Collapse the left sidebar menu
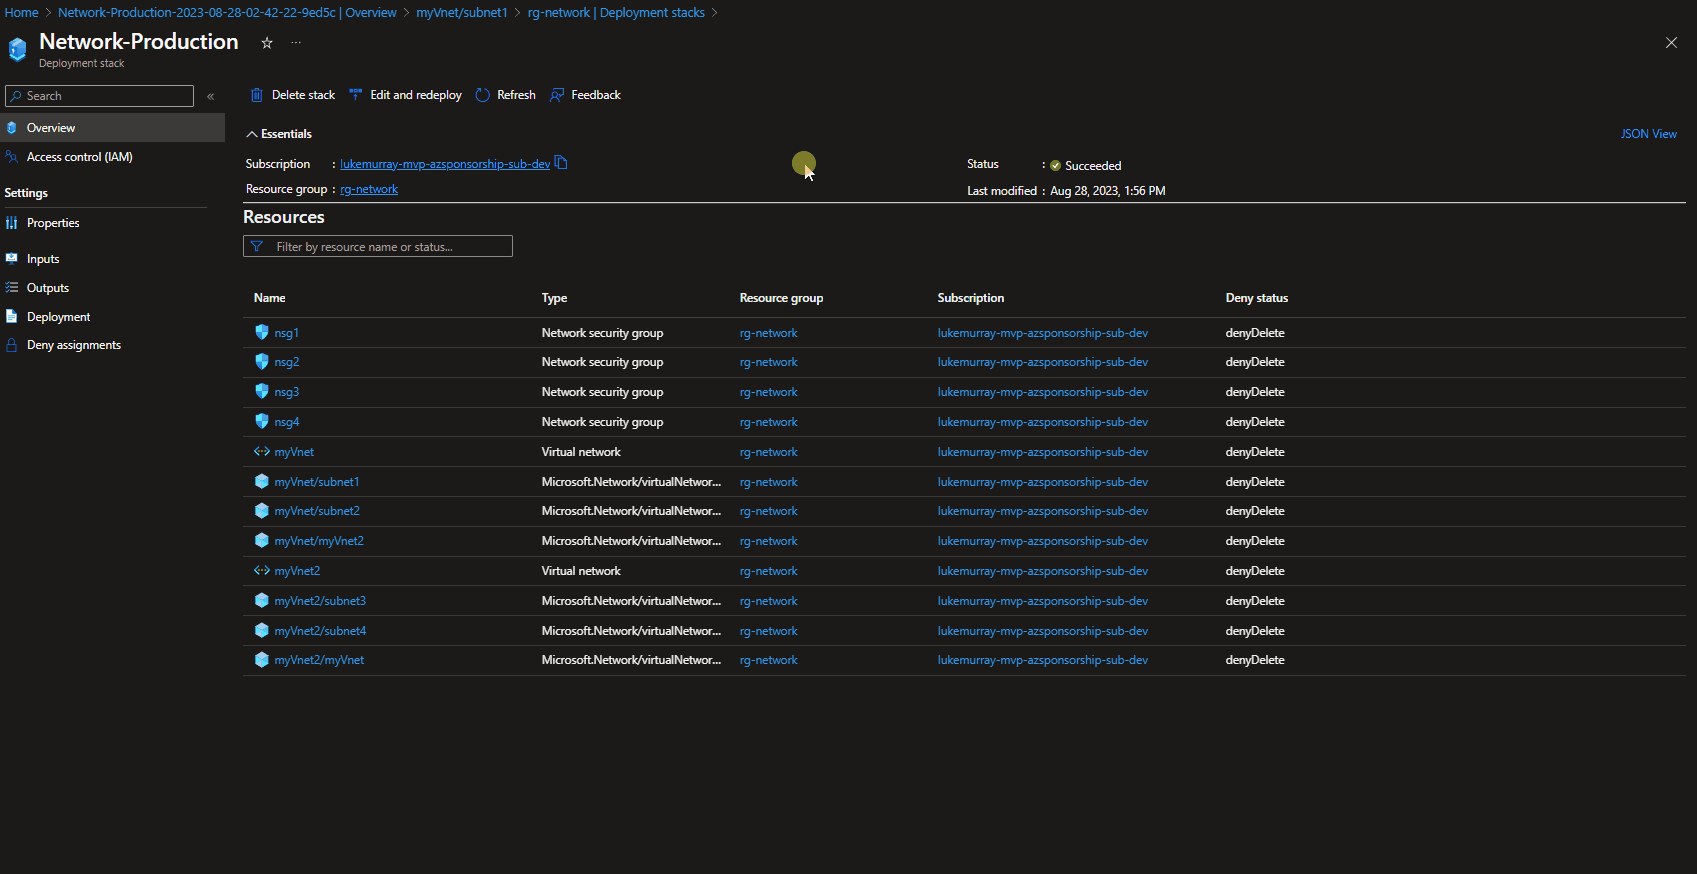The height and width of the screenshot is (874, 1697). (x=211, y=96)
